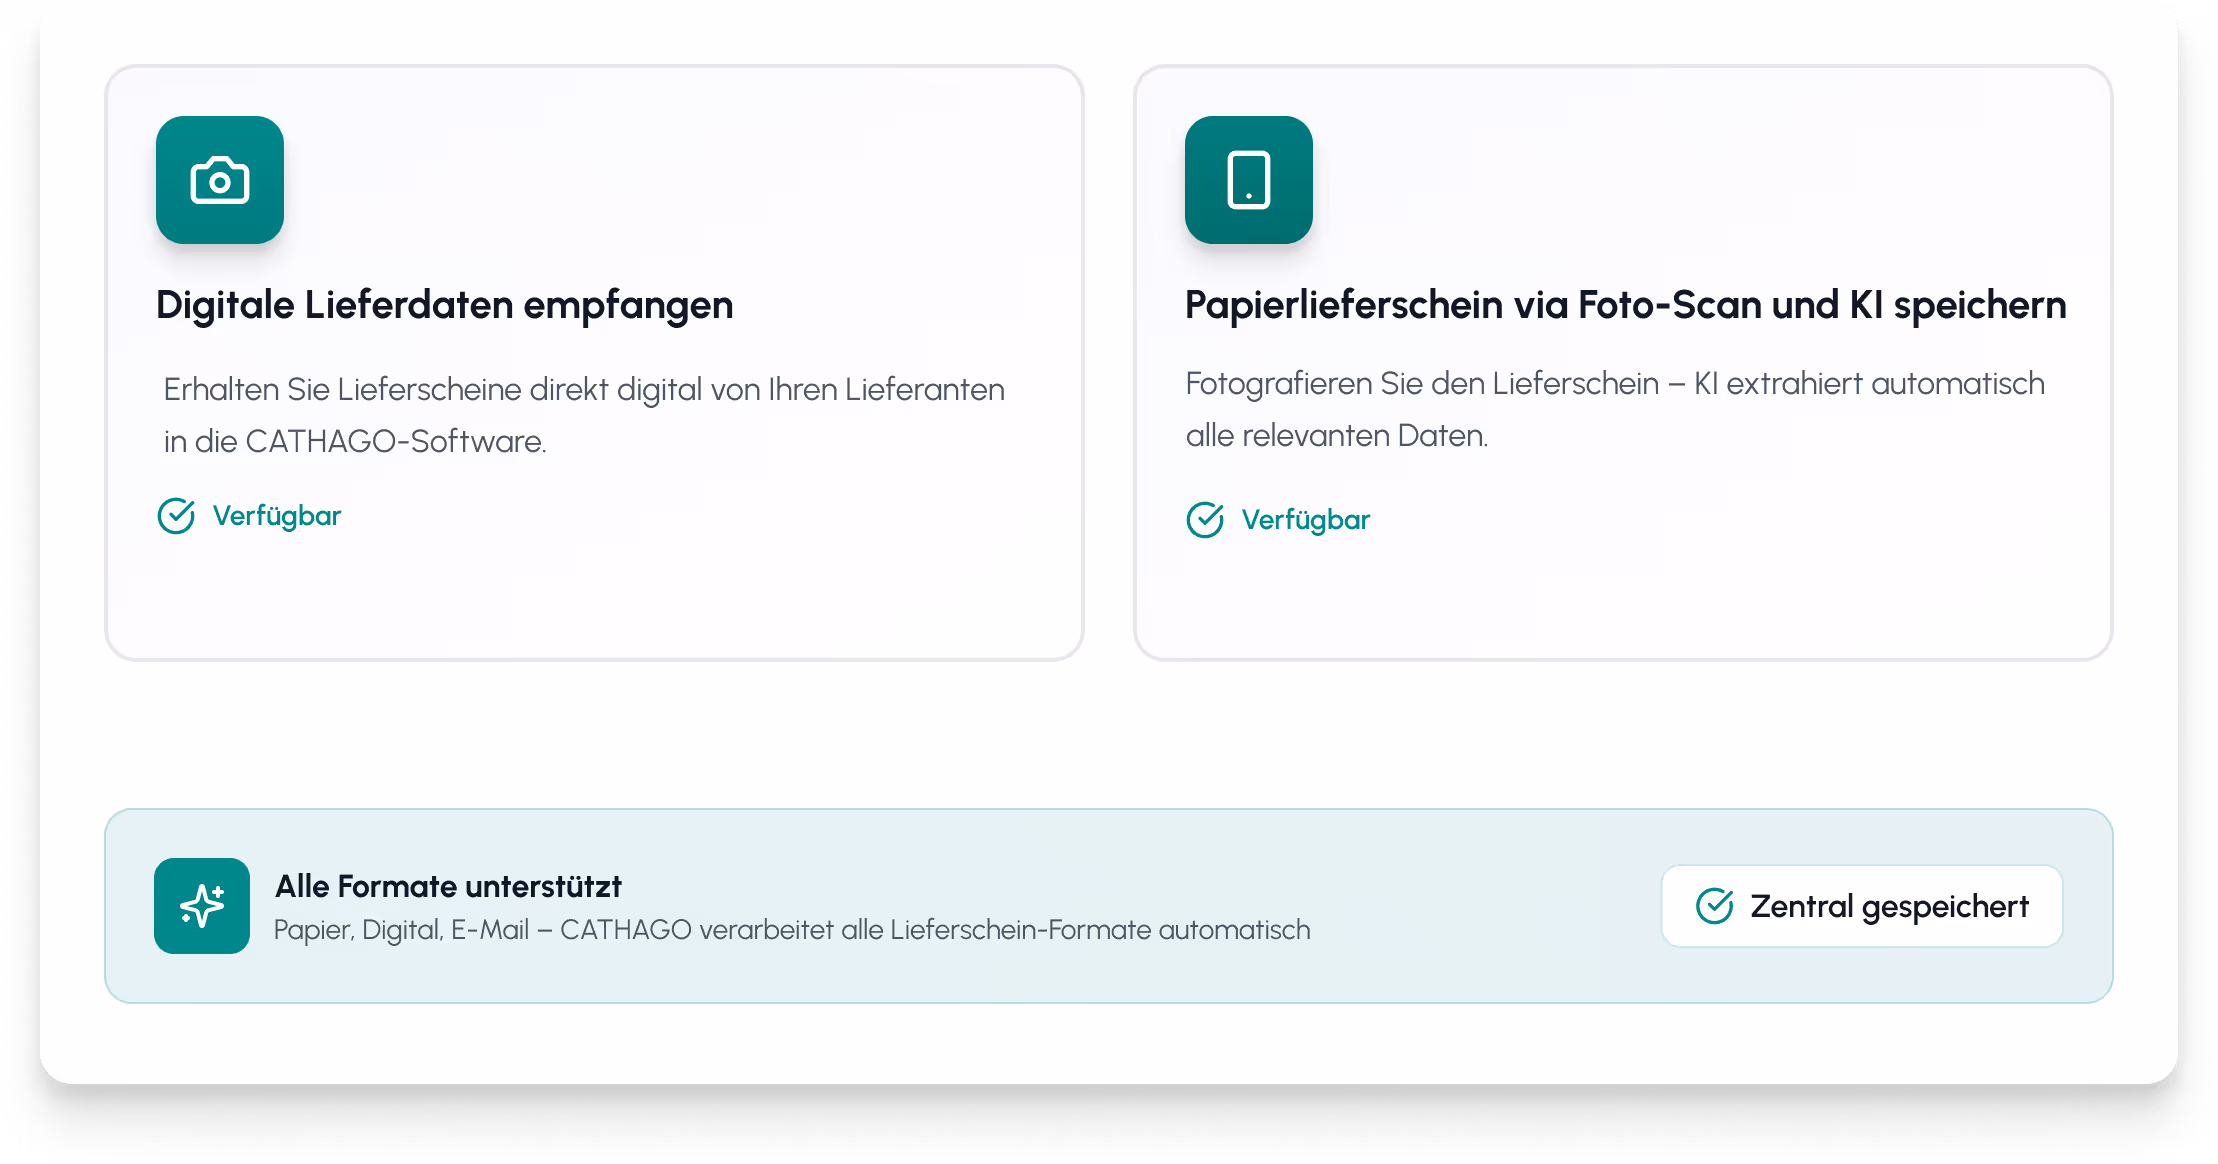Click checkmark icon beside Zentral gespeichert
This screenshot has width=2218, height=1164.
tap(1714, 906)
